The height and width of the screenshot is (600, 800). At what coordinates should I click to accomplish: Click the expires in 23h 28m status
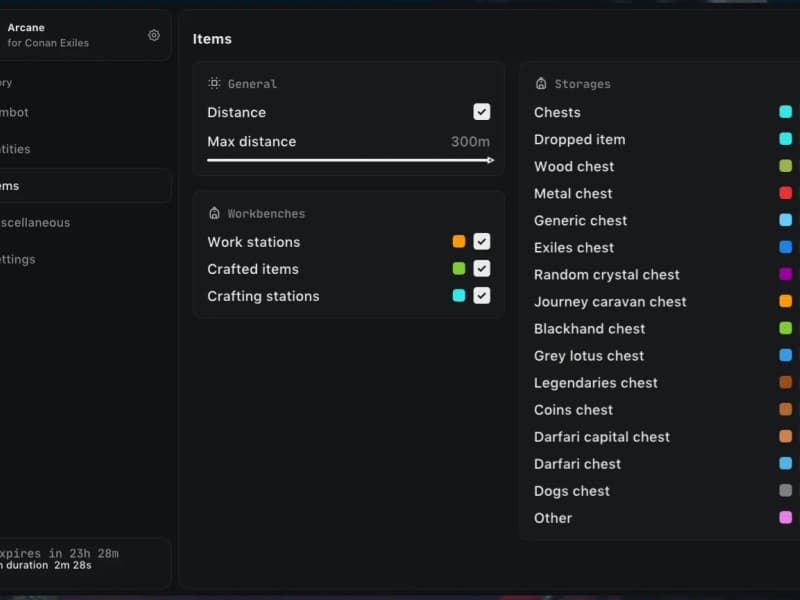click(x=59, y=554)
